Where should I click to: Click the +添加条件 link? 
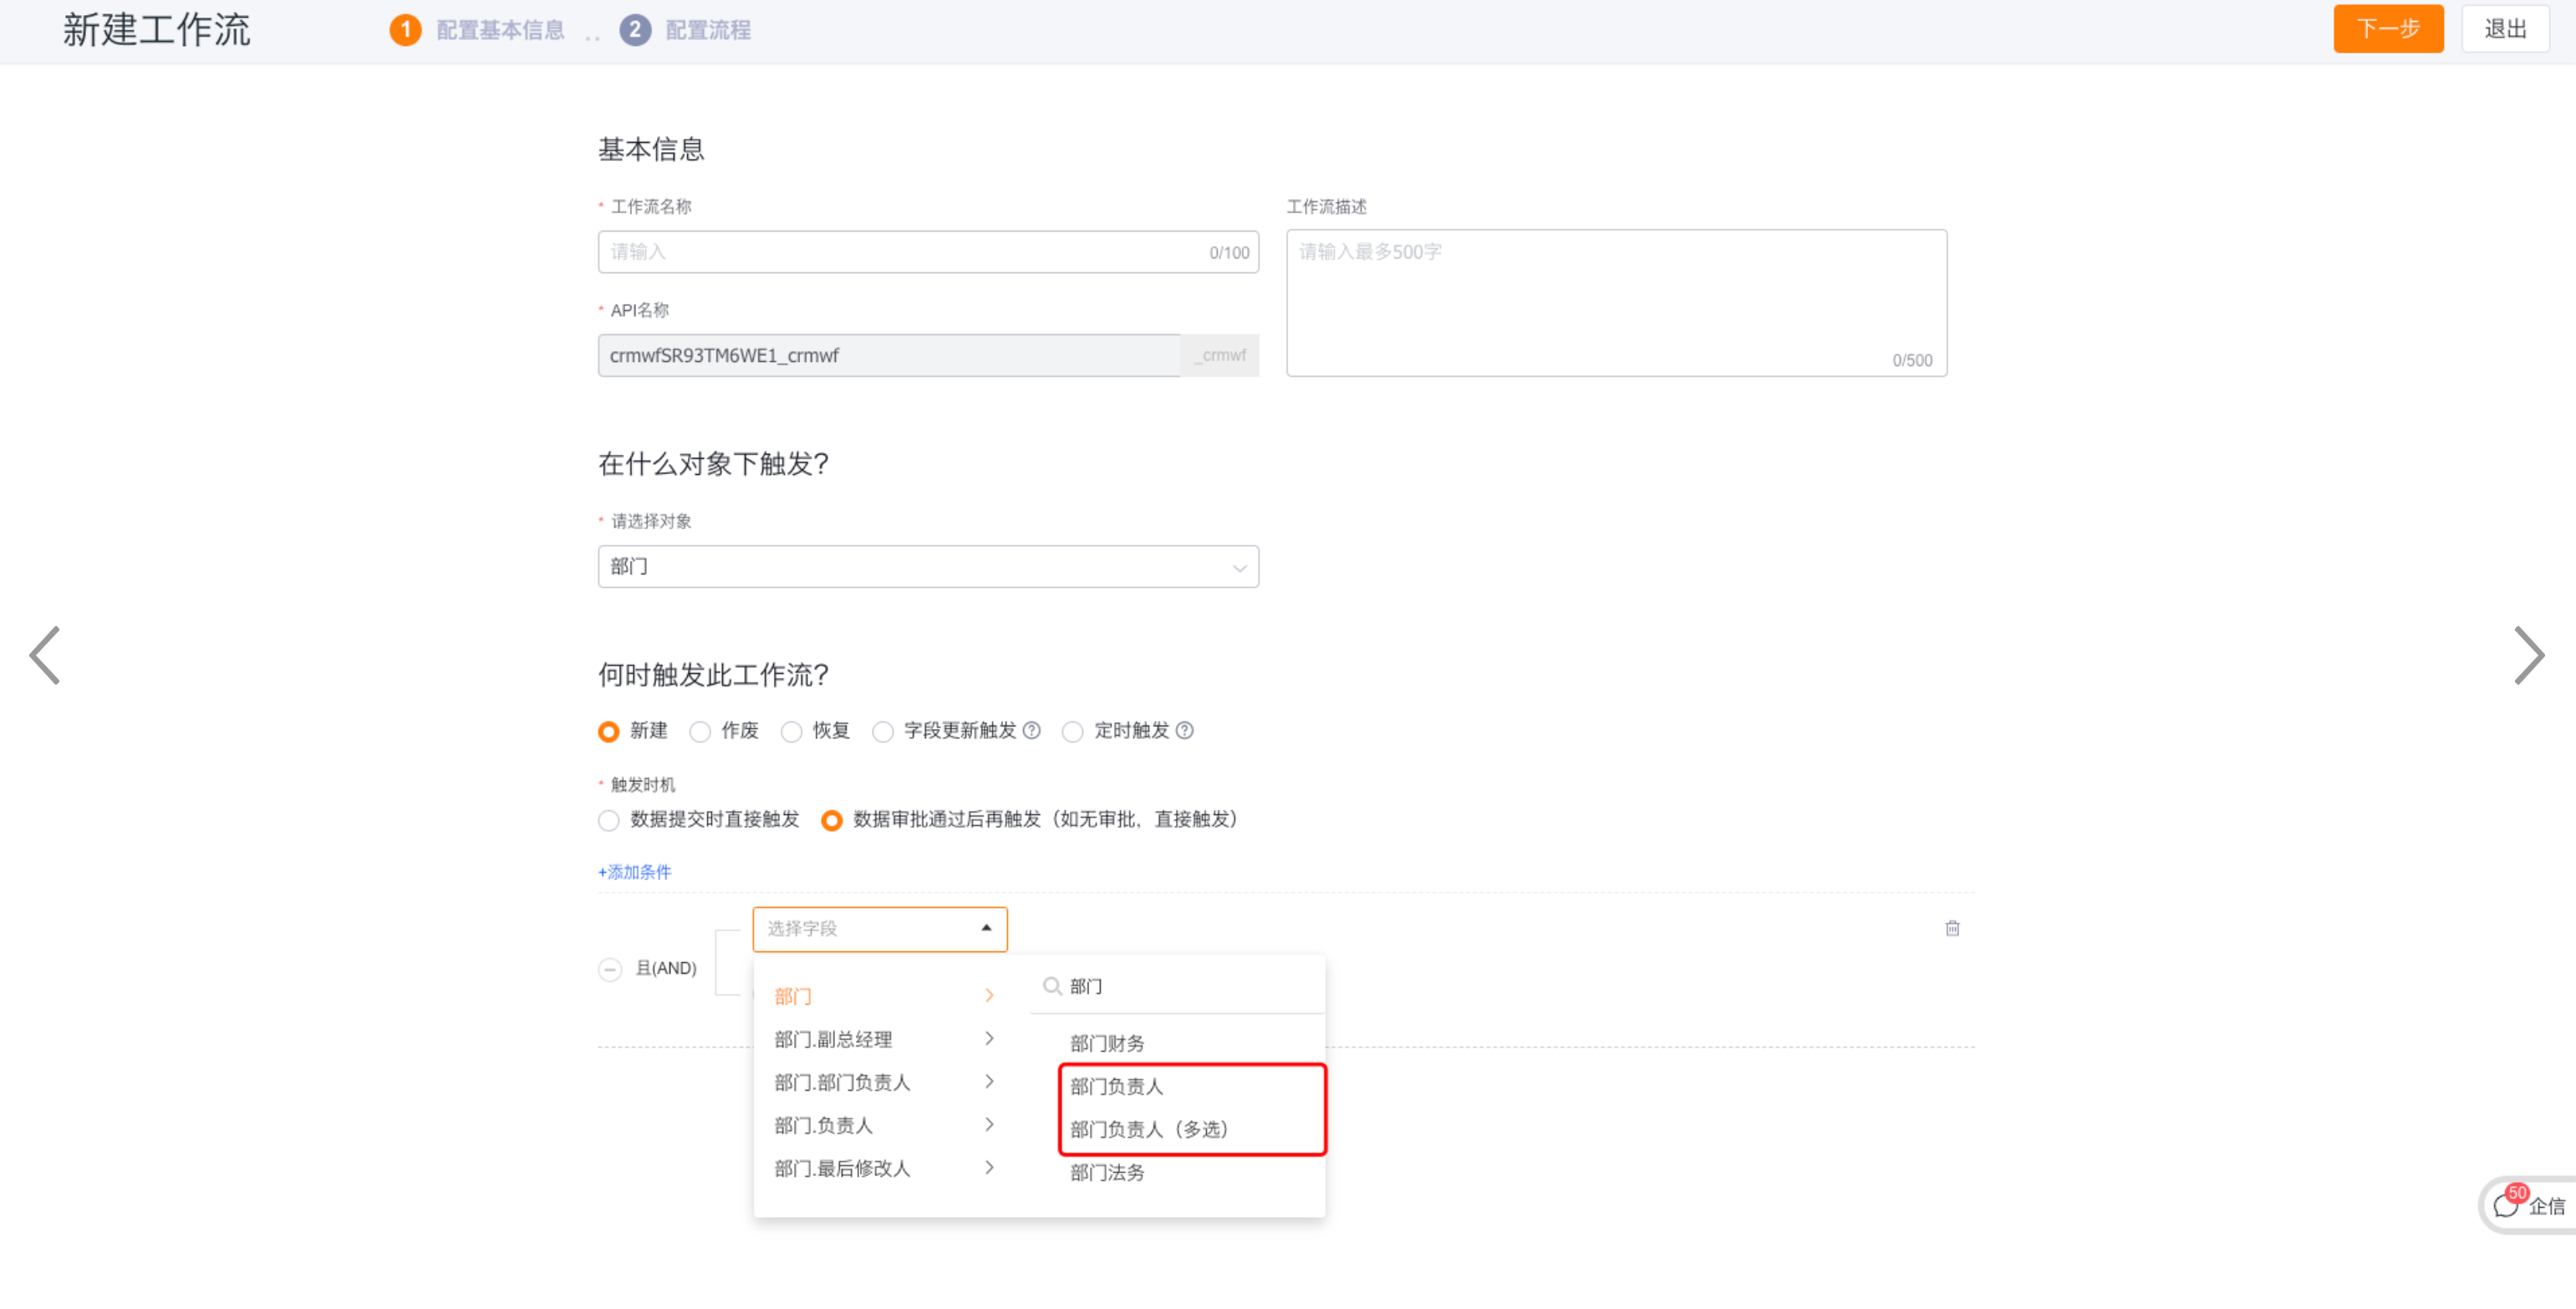click(x=635, y=872)
